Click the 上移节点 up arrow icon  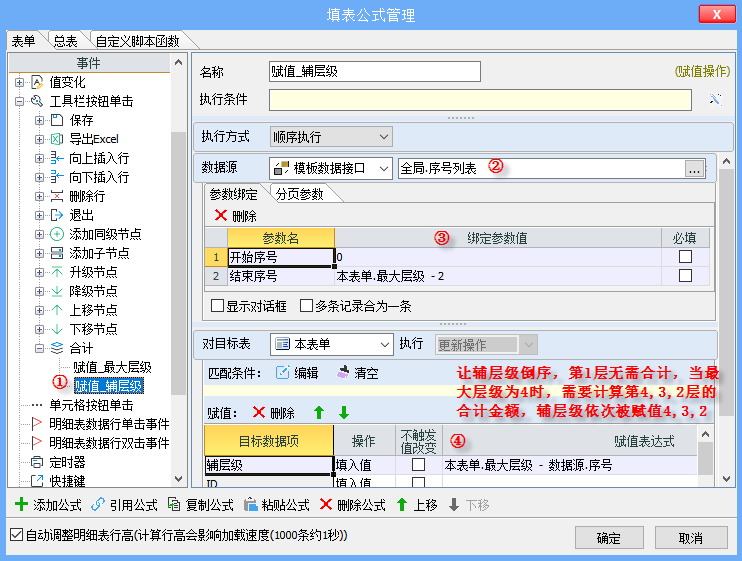[57, 310]
